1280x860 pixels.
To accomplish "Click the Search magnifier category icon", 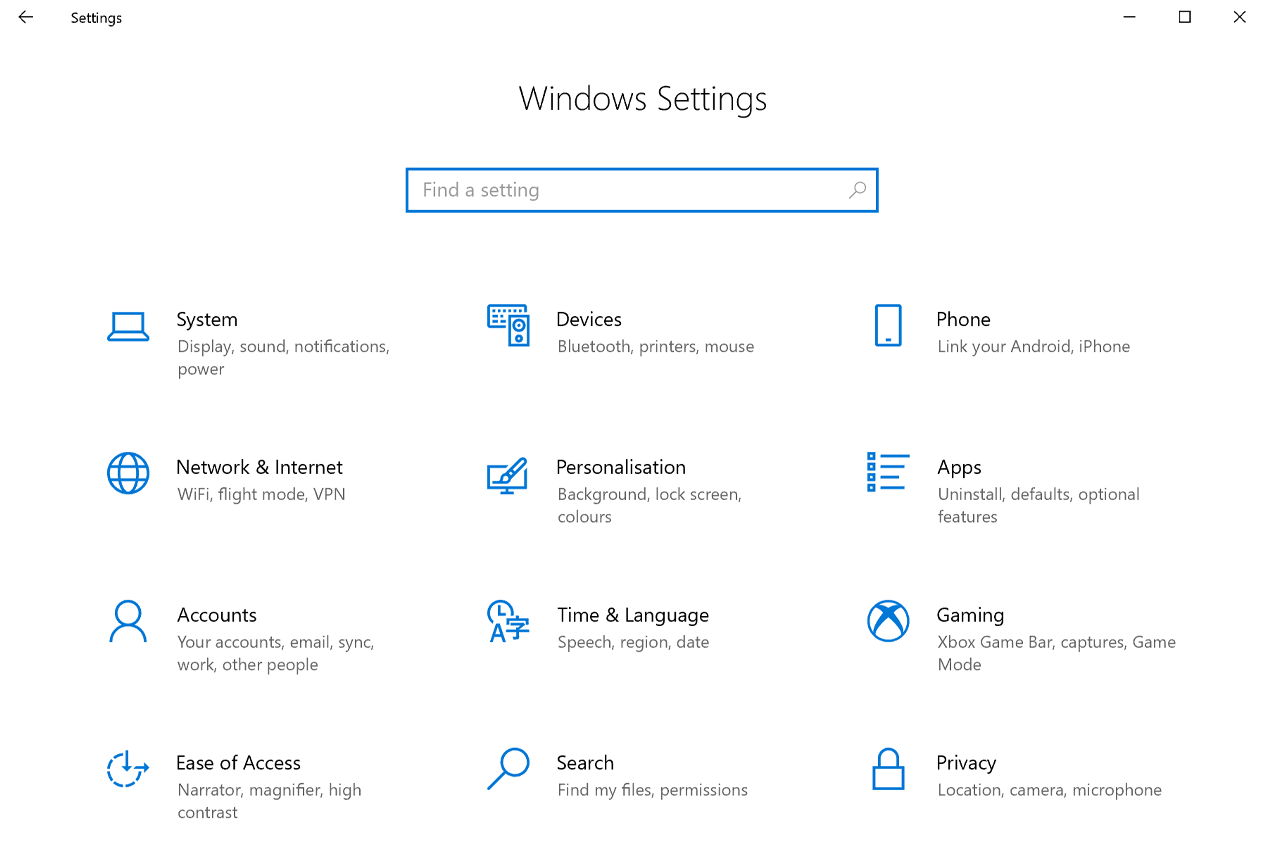I will [508, 769].
